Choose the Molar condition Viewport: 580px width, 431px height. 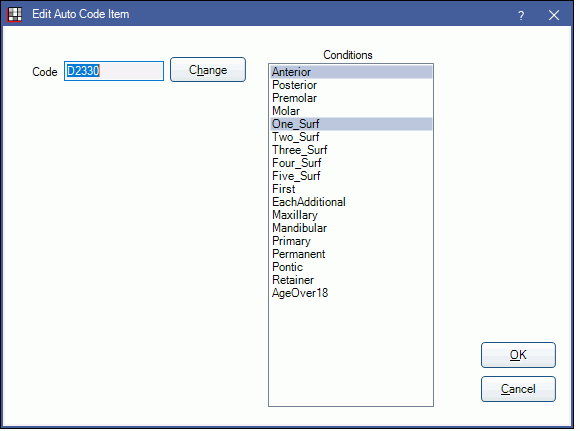(x=351, y=111)
